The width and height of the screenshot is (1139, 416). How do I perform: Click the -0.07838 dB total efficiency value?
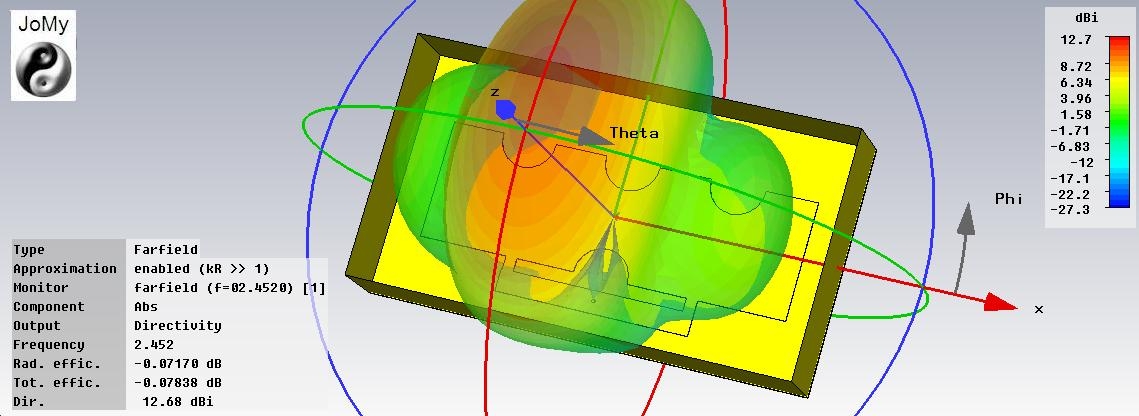[178, 382]
